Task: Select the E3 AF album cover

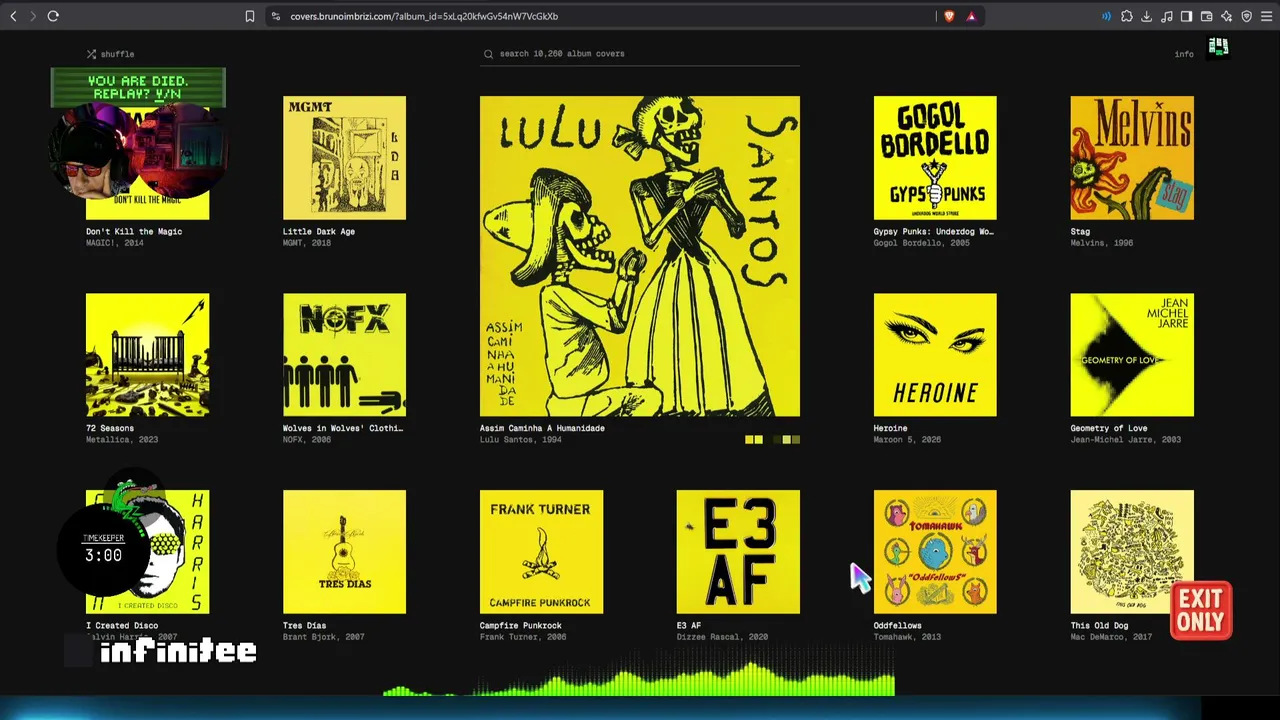Action: point(738,552)
